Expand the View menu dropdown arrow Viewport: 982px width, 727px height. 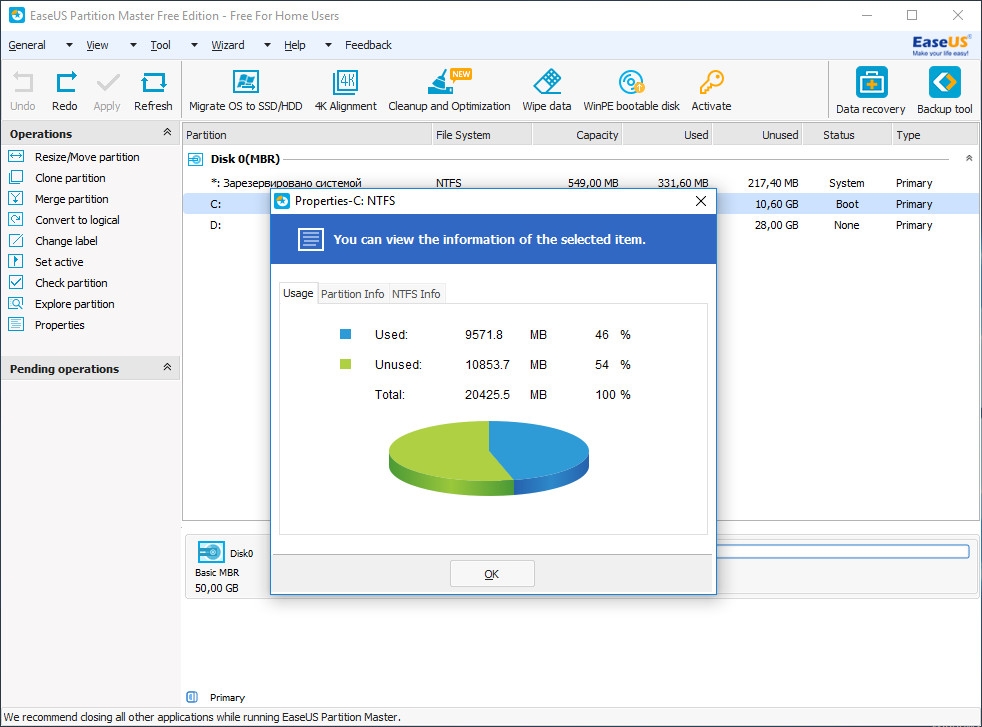(133, 45)
